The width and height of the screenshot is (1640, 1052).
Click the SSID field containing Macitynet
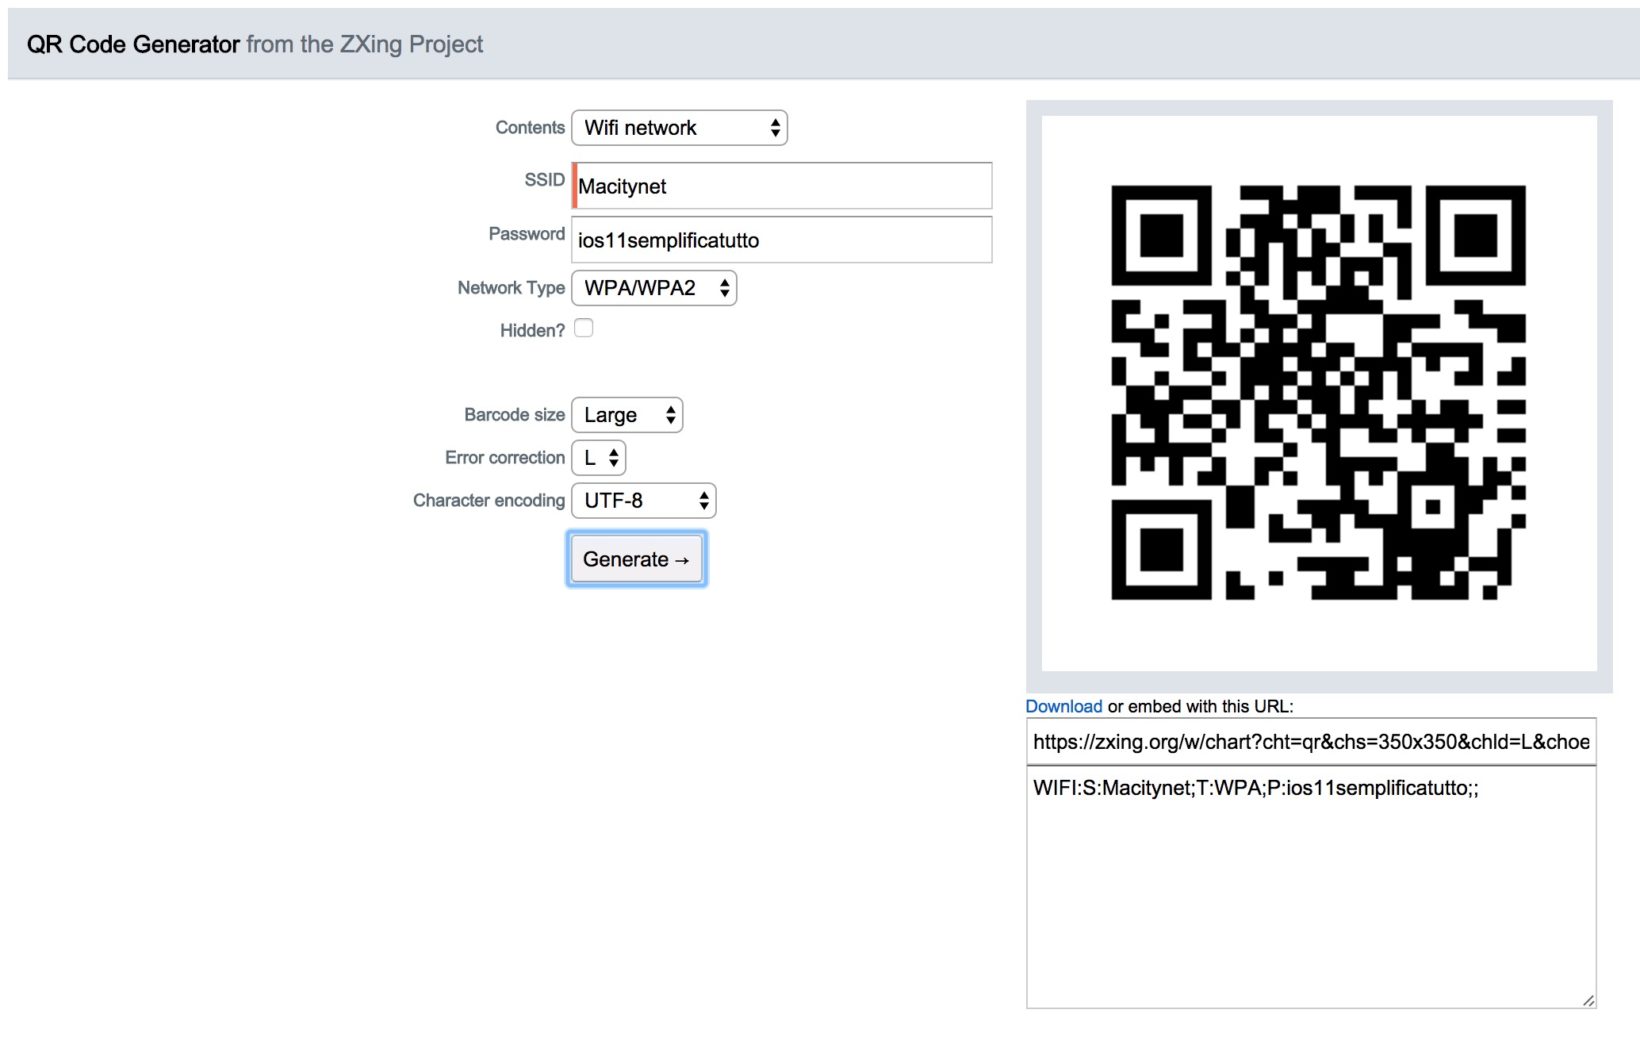(782, 186)
